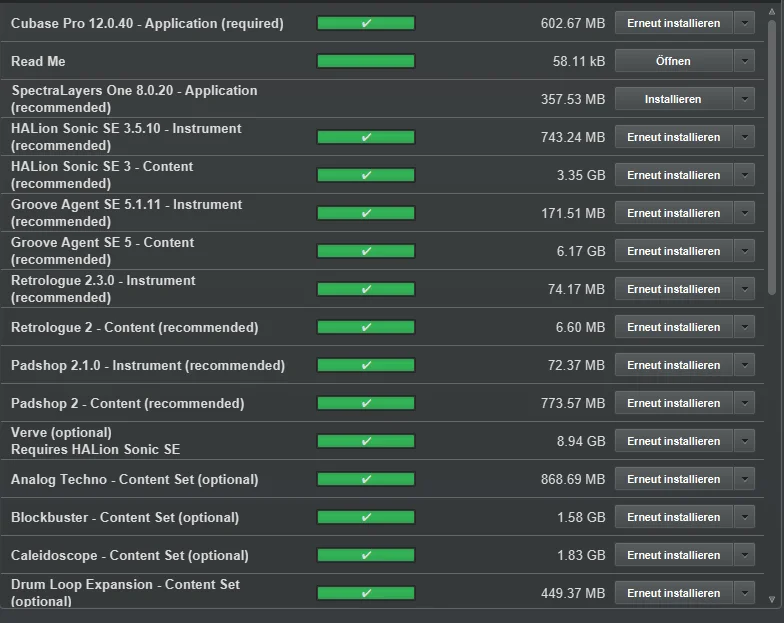Image resolution: width=784 pixels, height=623 pixels.
Task: Reinstall Retrologue 2 Content
Action: pyautogui.click(x=674, y=327)
